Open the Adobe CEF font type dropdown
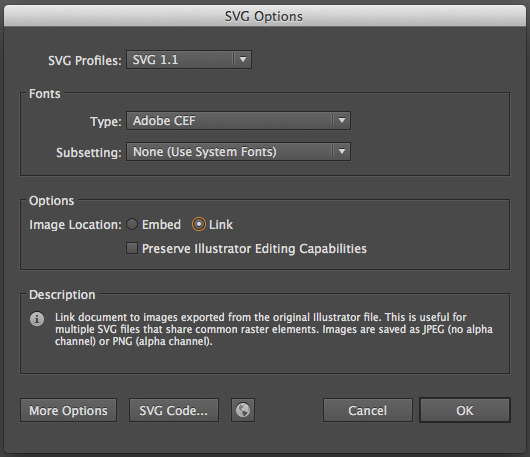Image resolution: width=530 pixels, height=457 pixels. pyautogui.click(x=238, y=120)
